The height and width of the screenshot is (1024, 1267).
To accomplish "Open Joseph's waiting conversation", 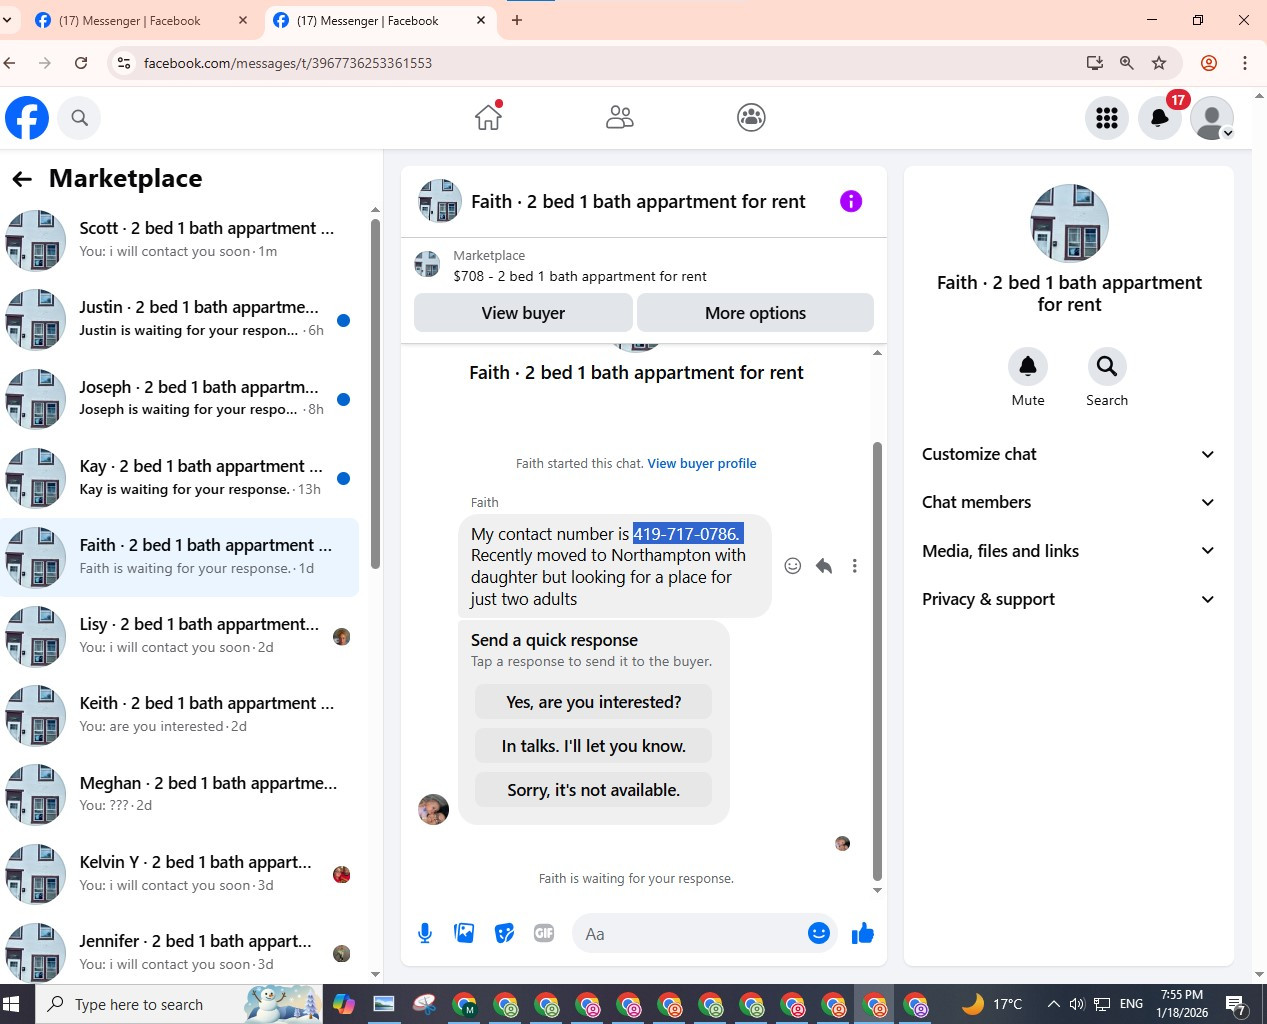I will [x=180, y=398].
